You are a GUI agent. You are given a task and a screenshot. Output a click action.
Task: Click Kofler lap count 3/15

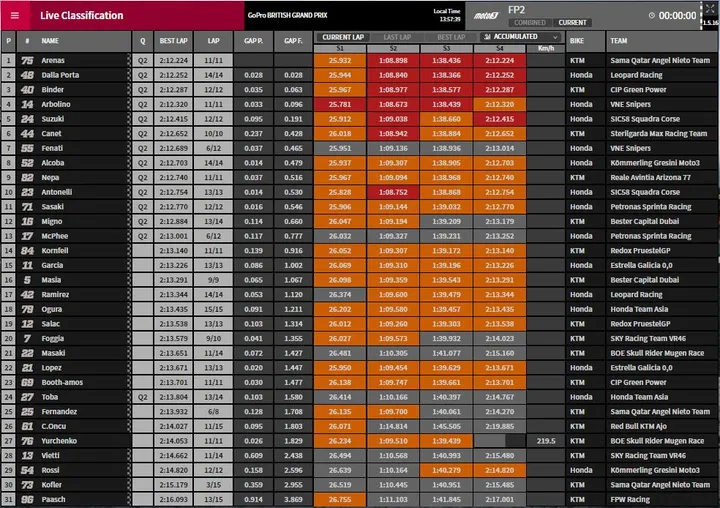pyautogui.click(x=214, y=485)
